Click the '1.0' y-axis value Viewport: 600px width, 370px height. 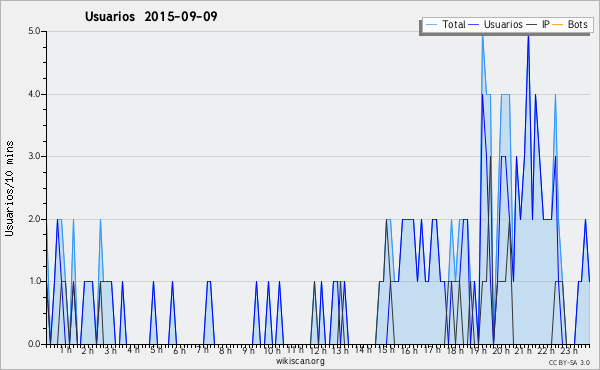[34, 282]
